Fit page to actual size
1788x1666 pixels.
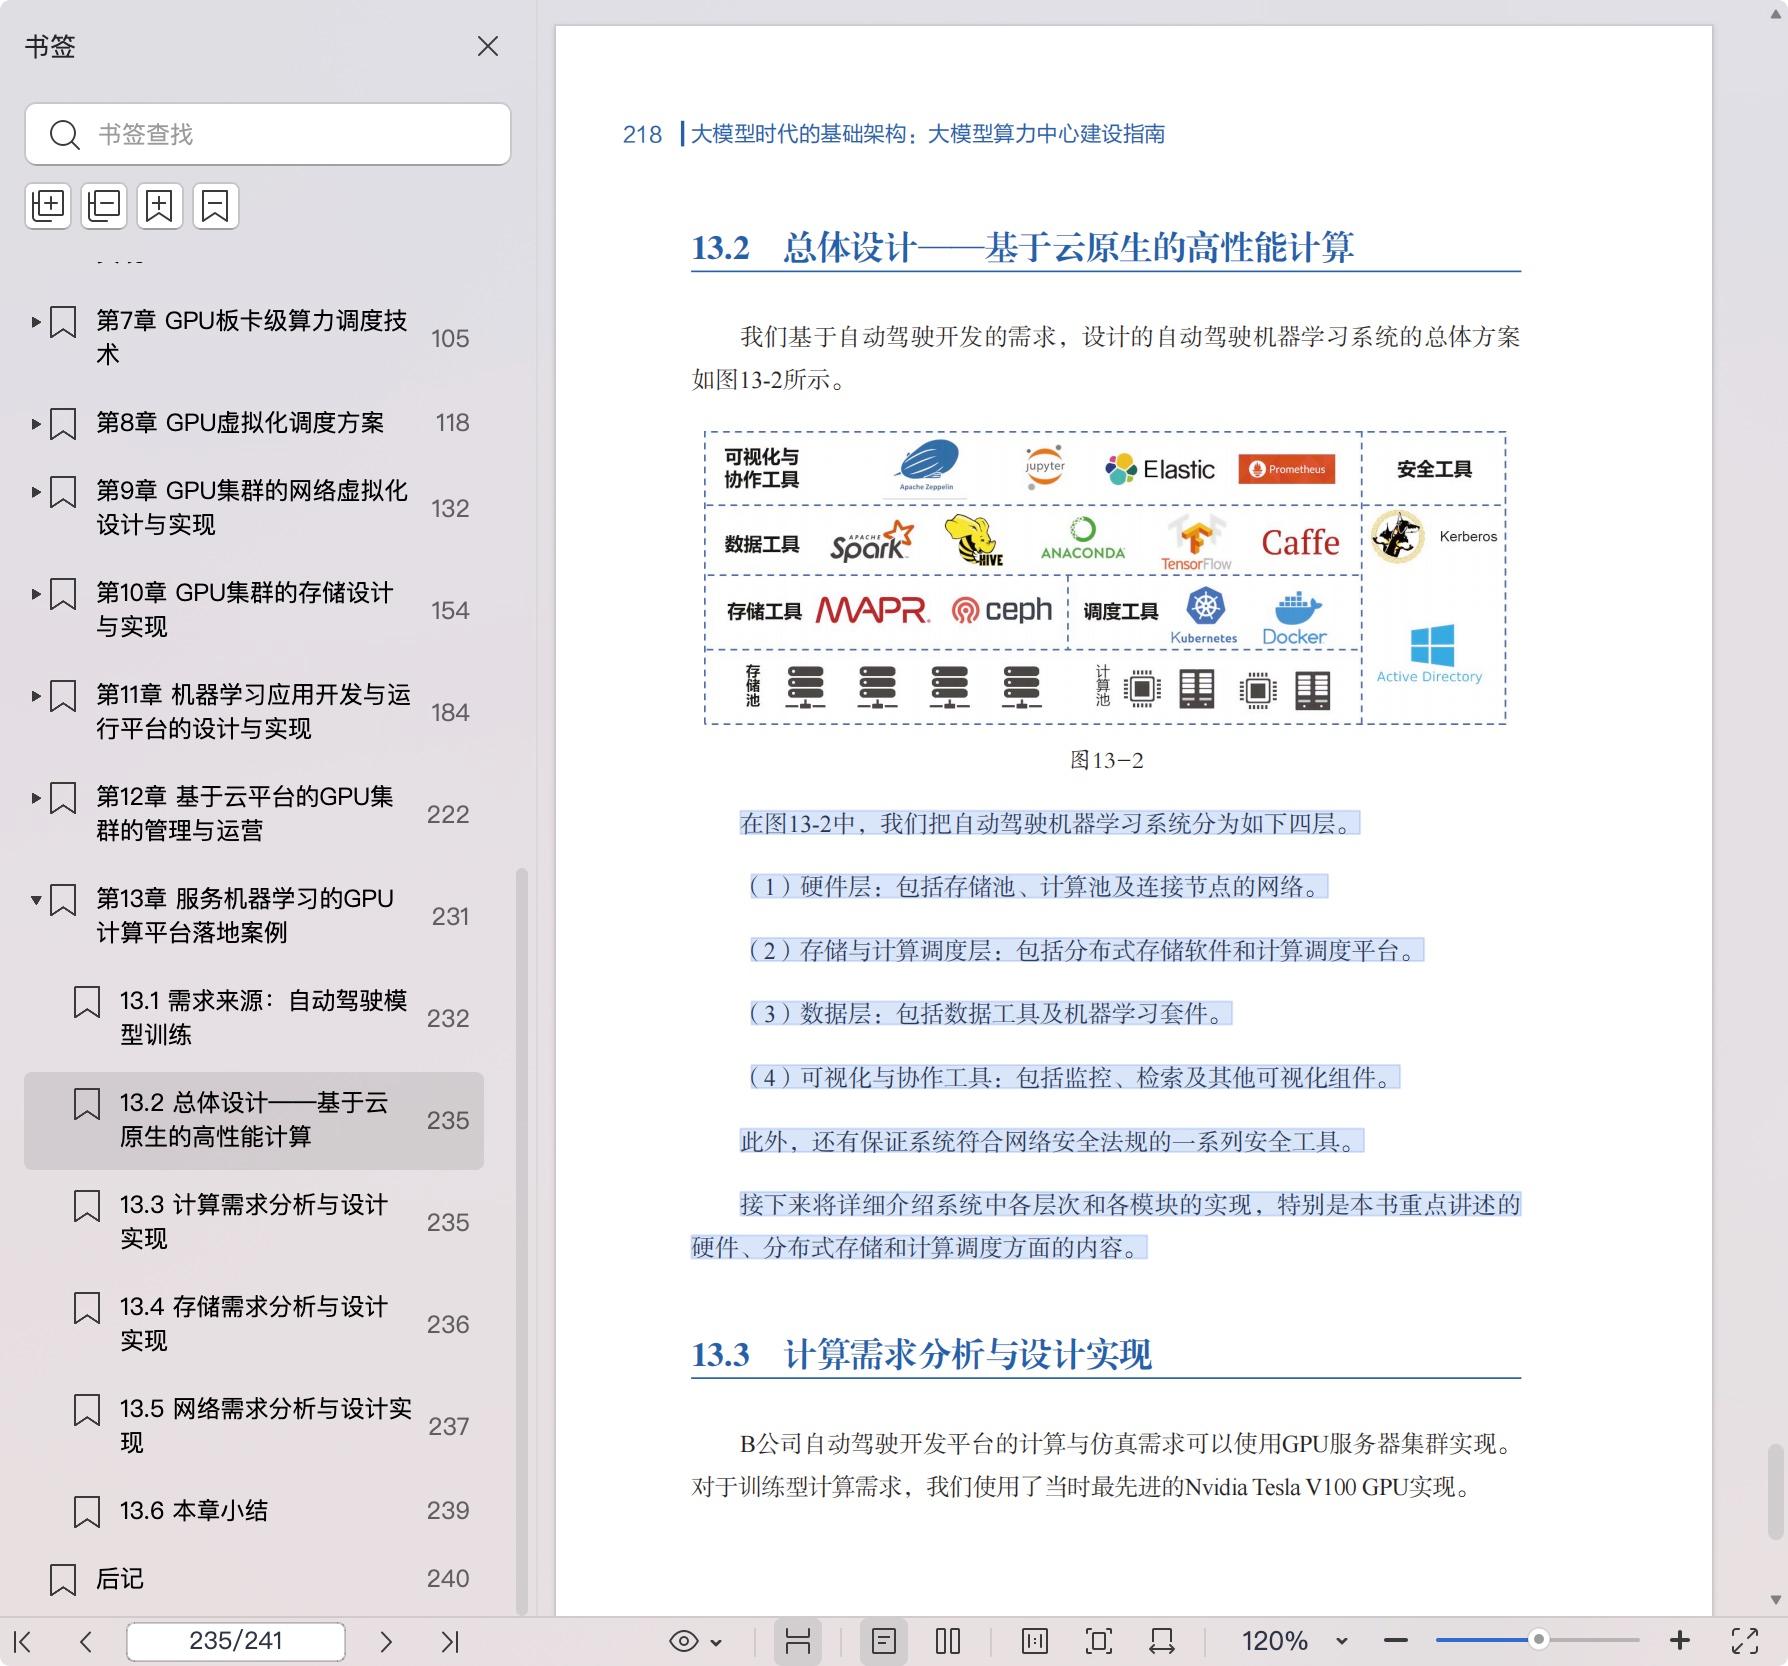[x=1035, y=1641]
